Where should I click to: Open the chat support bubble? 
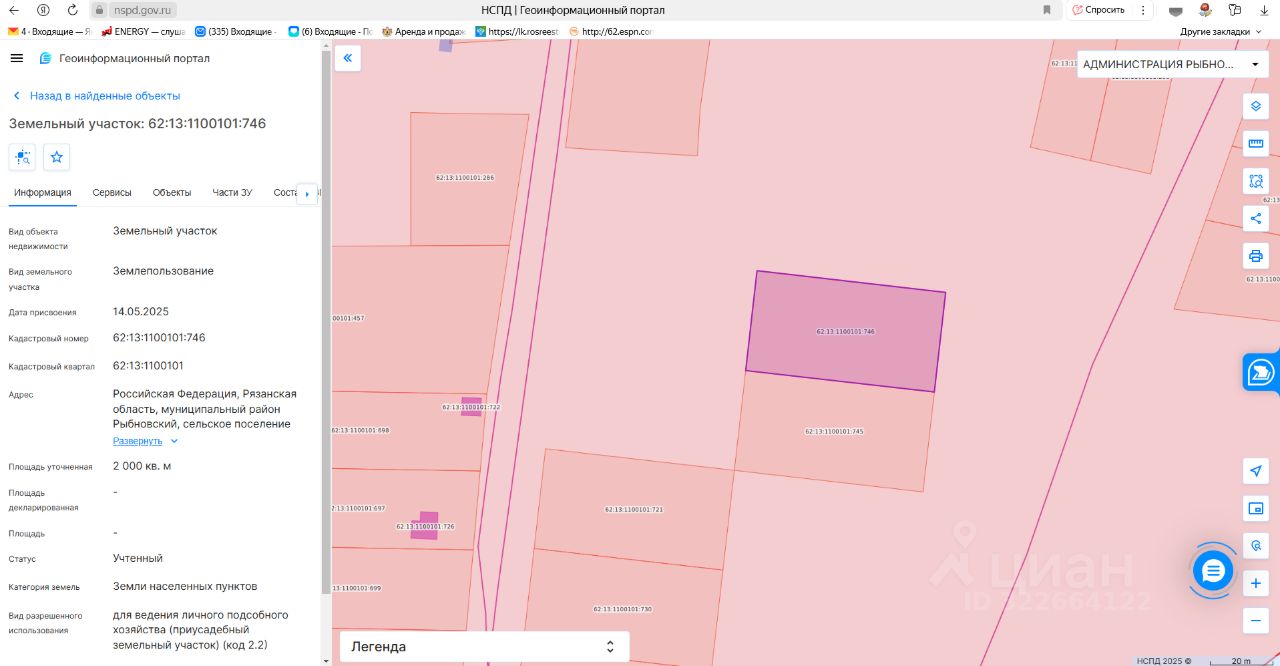(x=1213, y=571)
